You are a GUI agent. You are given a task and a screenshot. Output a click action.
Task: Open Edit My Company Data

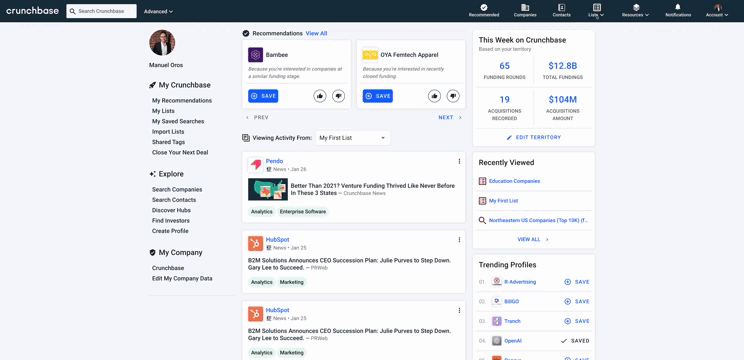pyautogui.click(x=182, y=278)
